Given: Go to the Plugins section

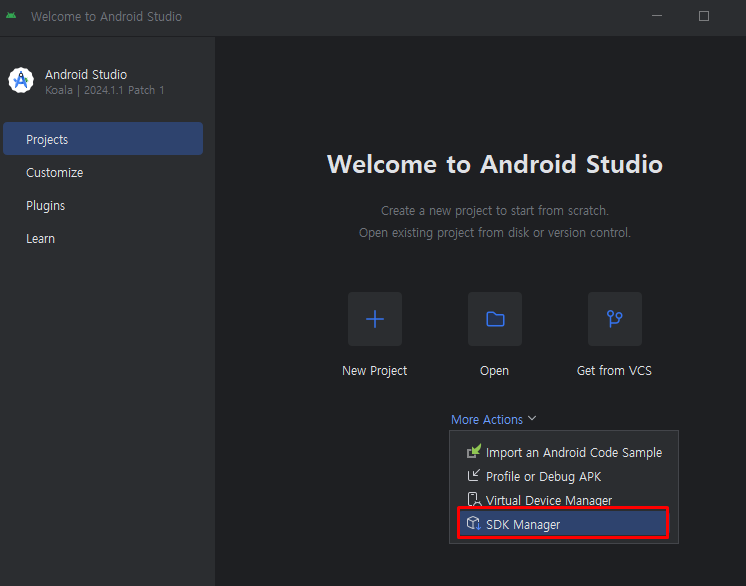Looking at the screenshot, I should point(45,206).
